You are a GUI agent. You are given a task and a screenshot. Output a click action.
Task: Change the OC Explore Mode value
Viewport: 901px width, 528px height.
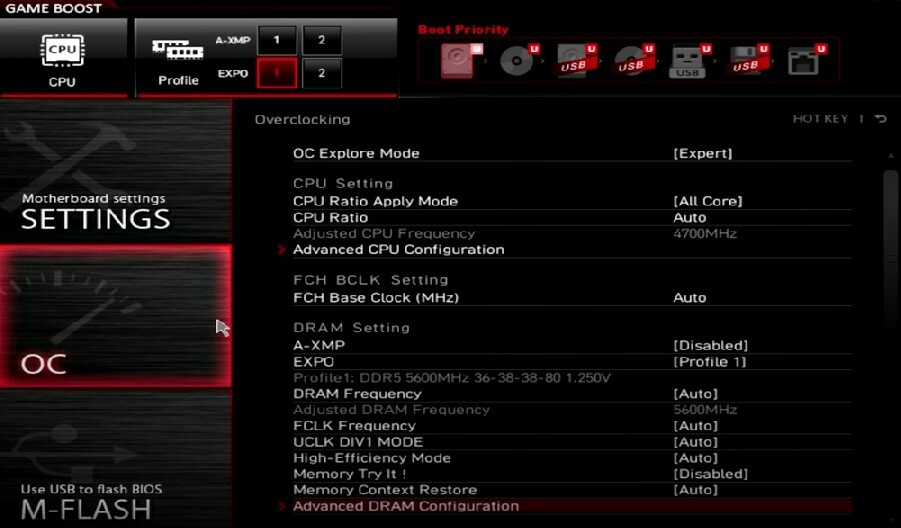tap(702, 154)
